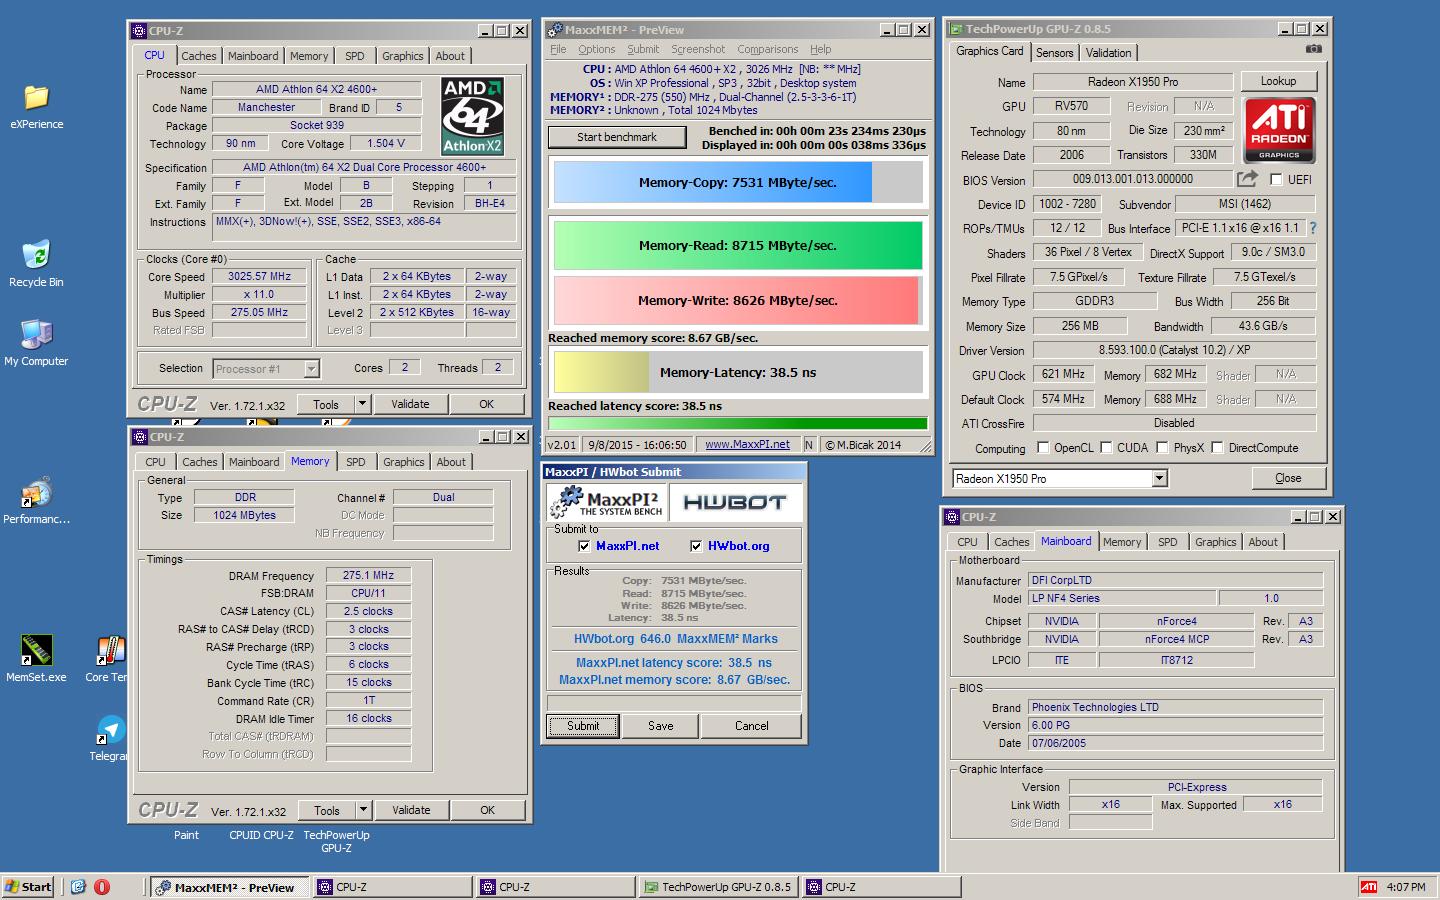Open the Comparisons menu in MaxxMEM²

(x=767, y=49)
